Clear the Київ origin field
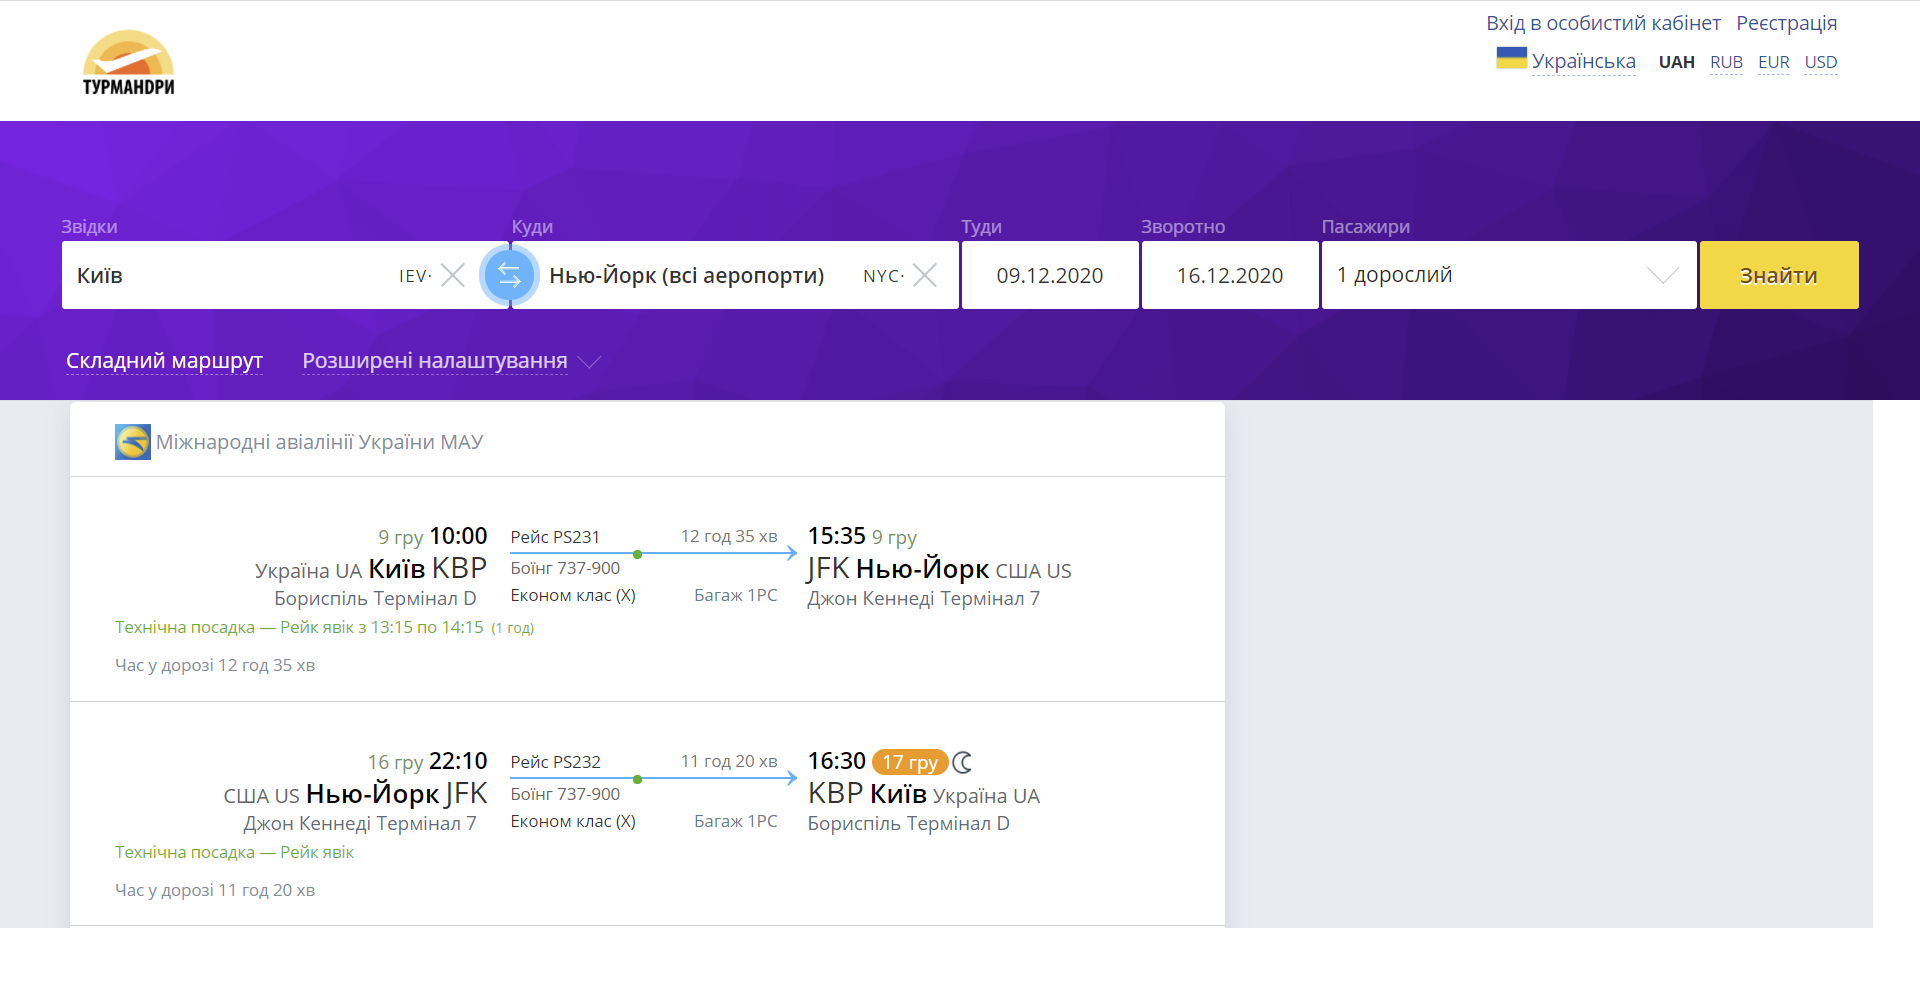The height and width of the screenshot is (1000, 1920). coord(453,275)
